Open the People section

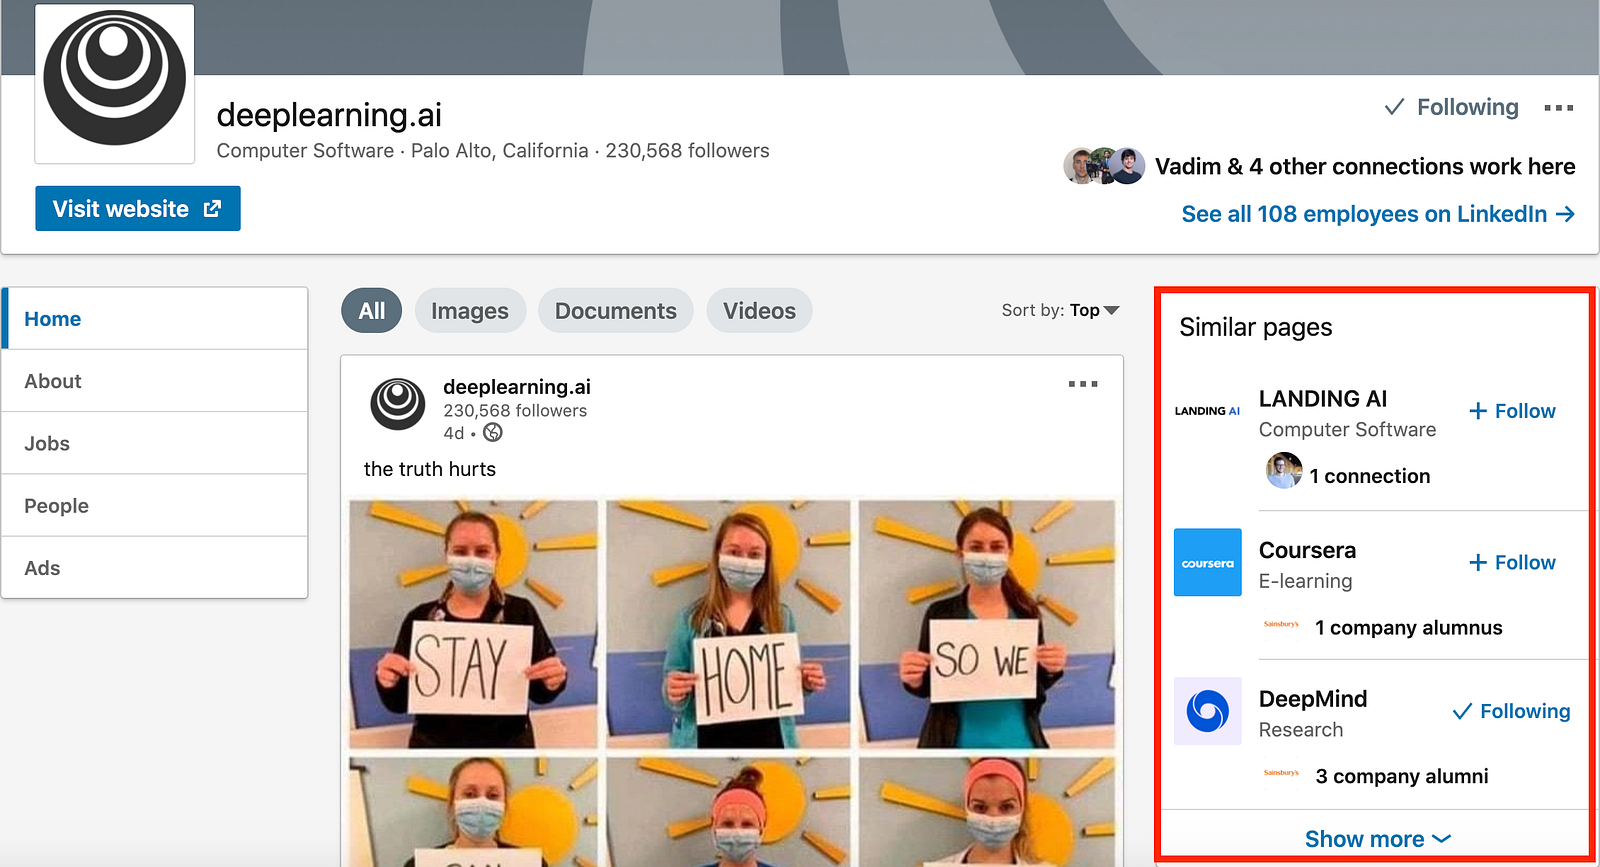coord(155,506)
